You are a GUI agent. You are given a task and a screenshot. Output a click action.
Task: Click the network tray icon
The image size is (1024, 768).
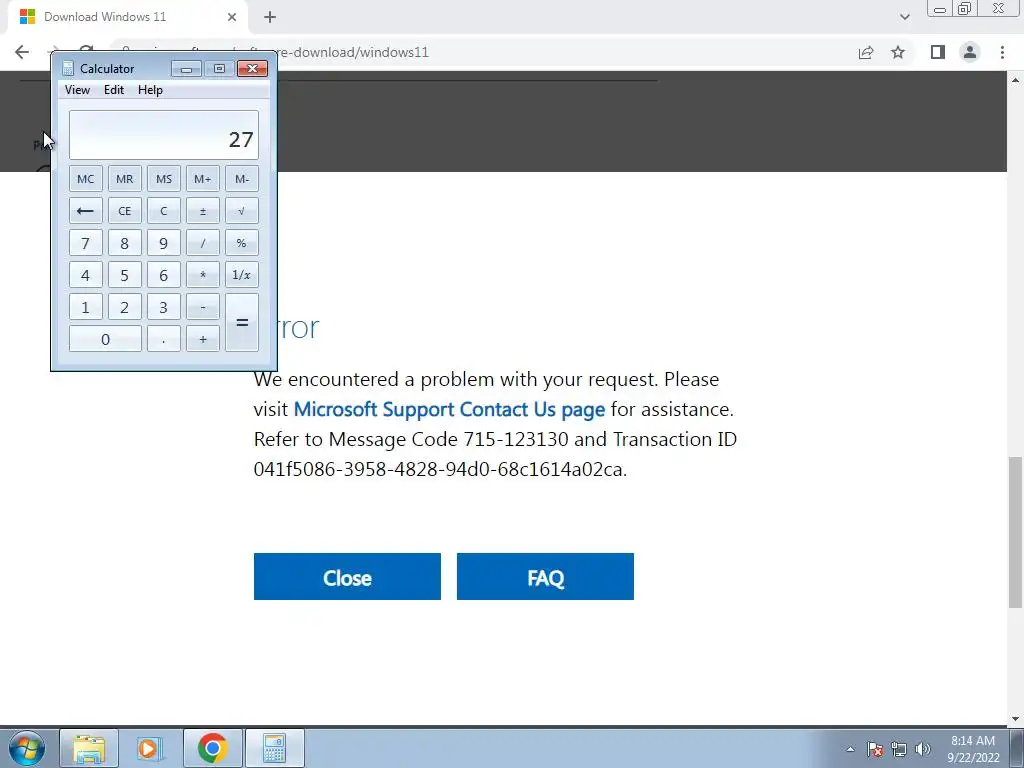click(x=899, y=749)
